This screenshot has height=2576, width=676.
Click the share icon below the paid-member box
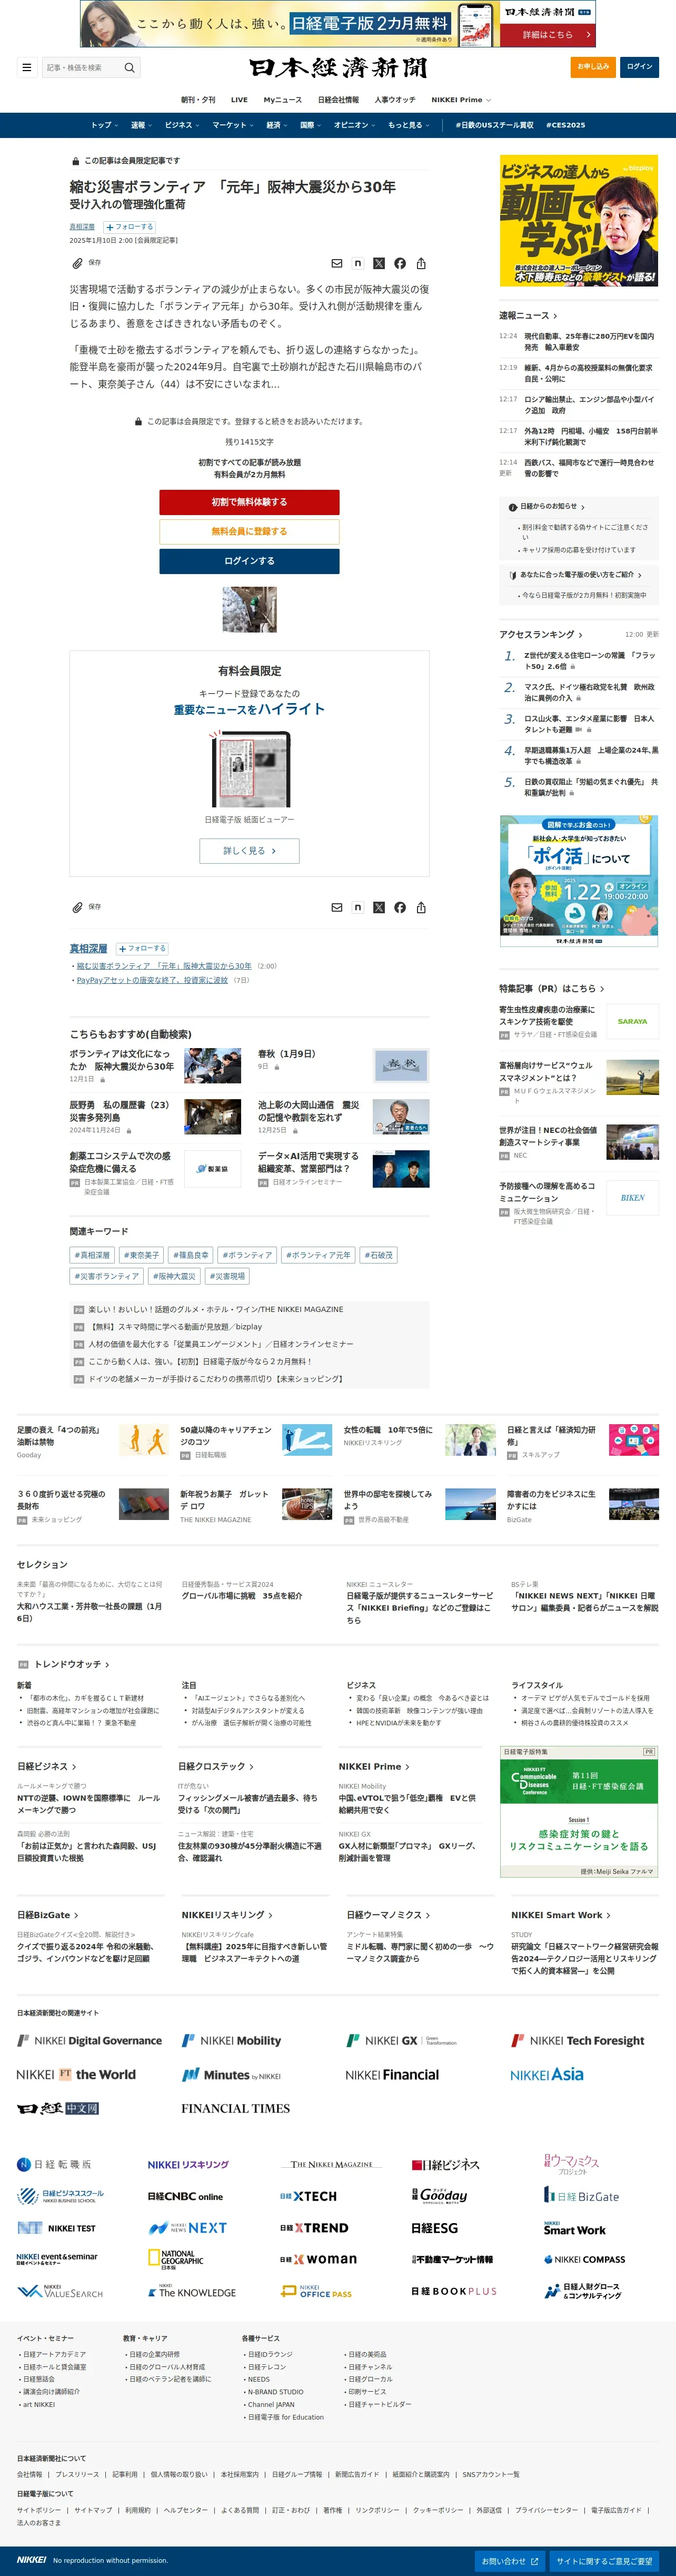pyautogui.click(x=421, y=907)
